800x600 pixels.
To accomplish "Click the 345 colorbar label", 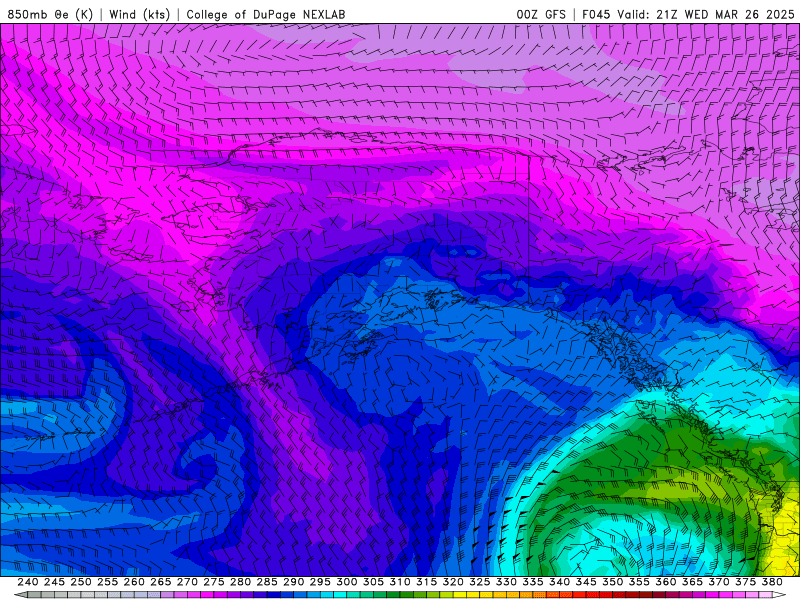I will coord(586,582).
